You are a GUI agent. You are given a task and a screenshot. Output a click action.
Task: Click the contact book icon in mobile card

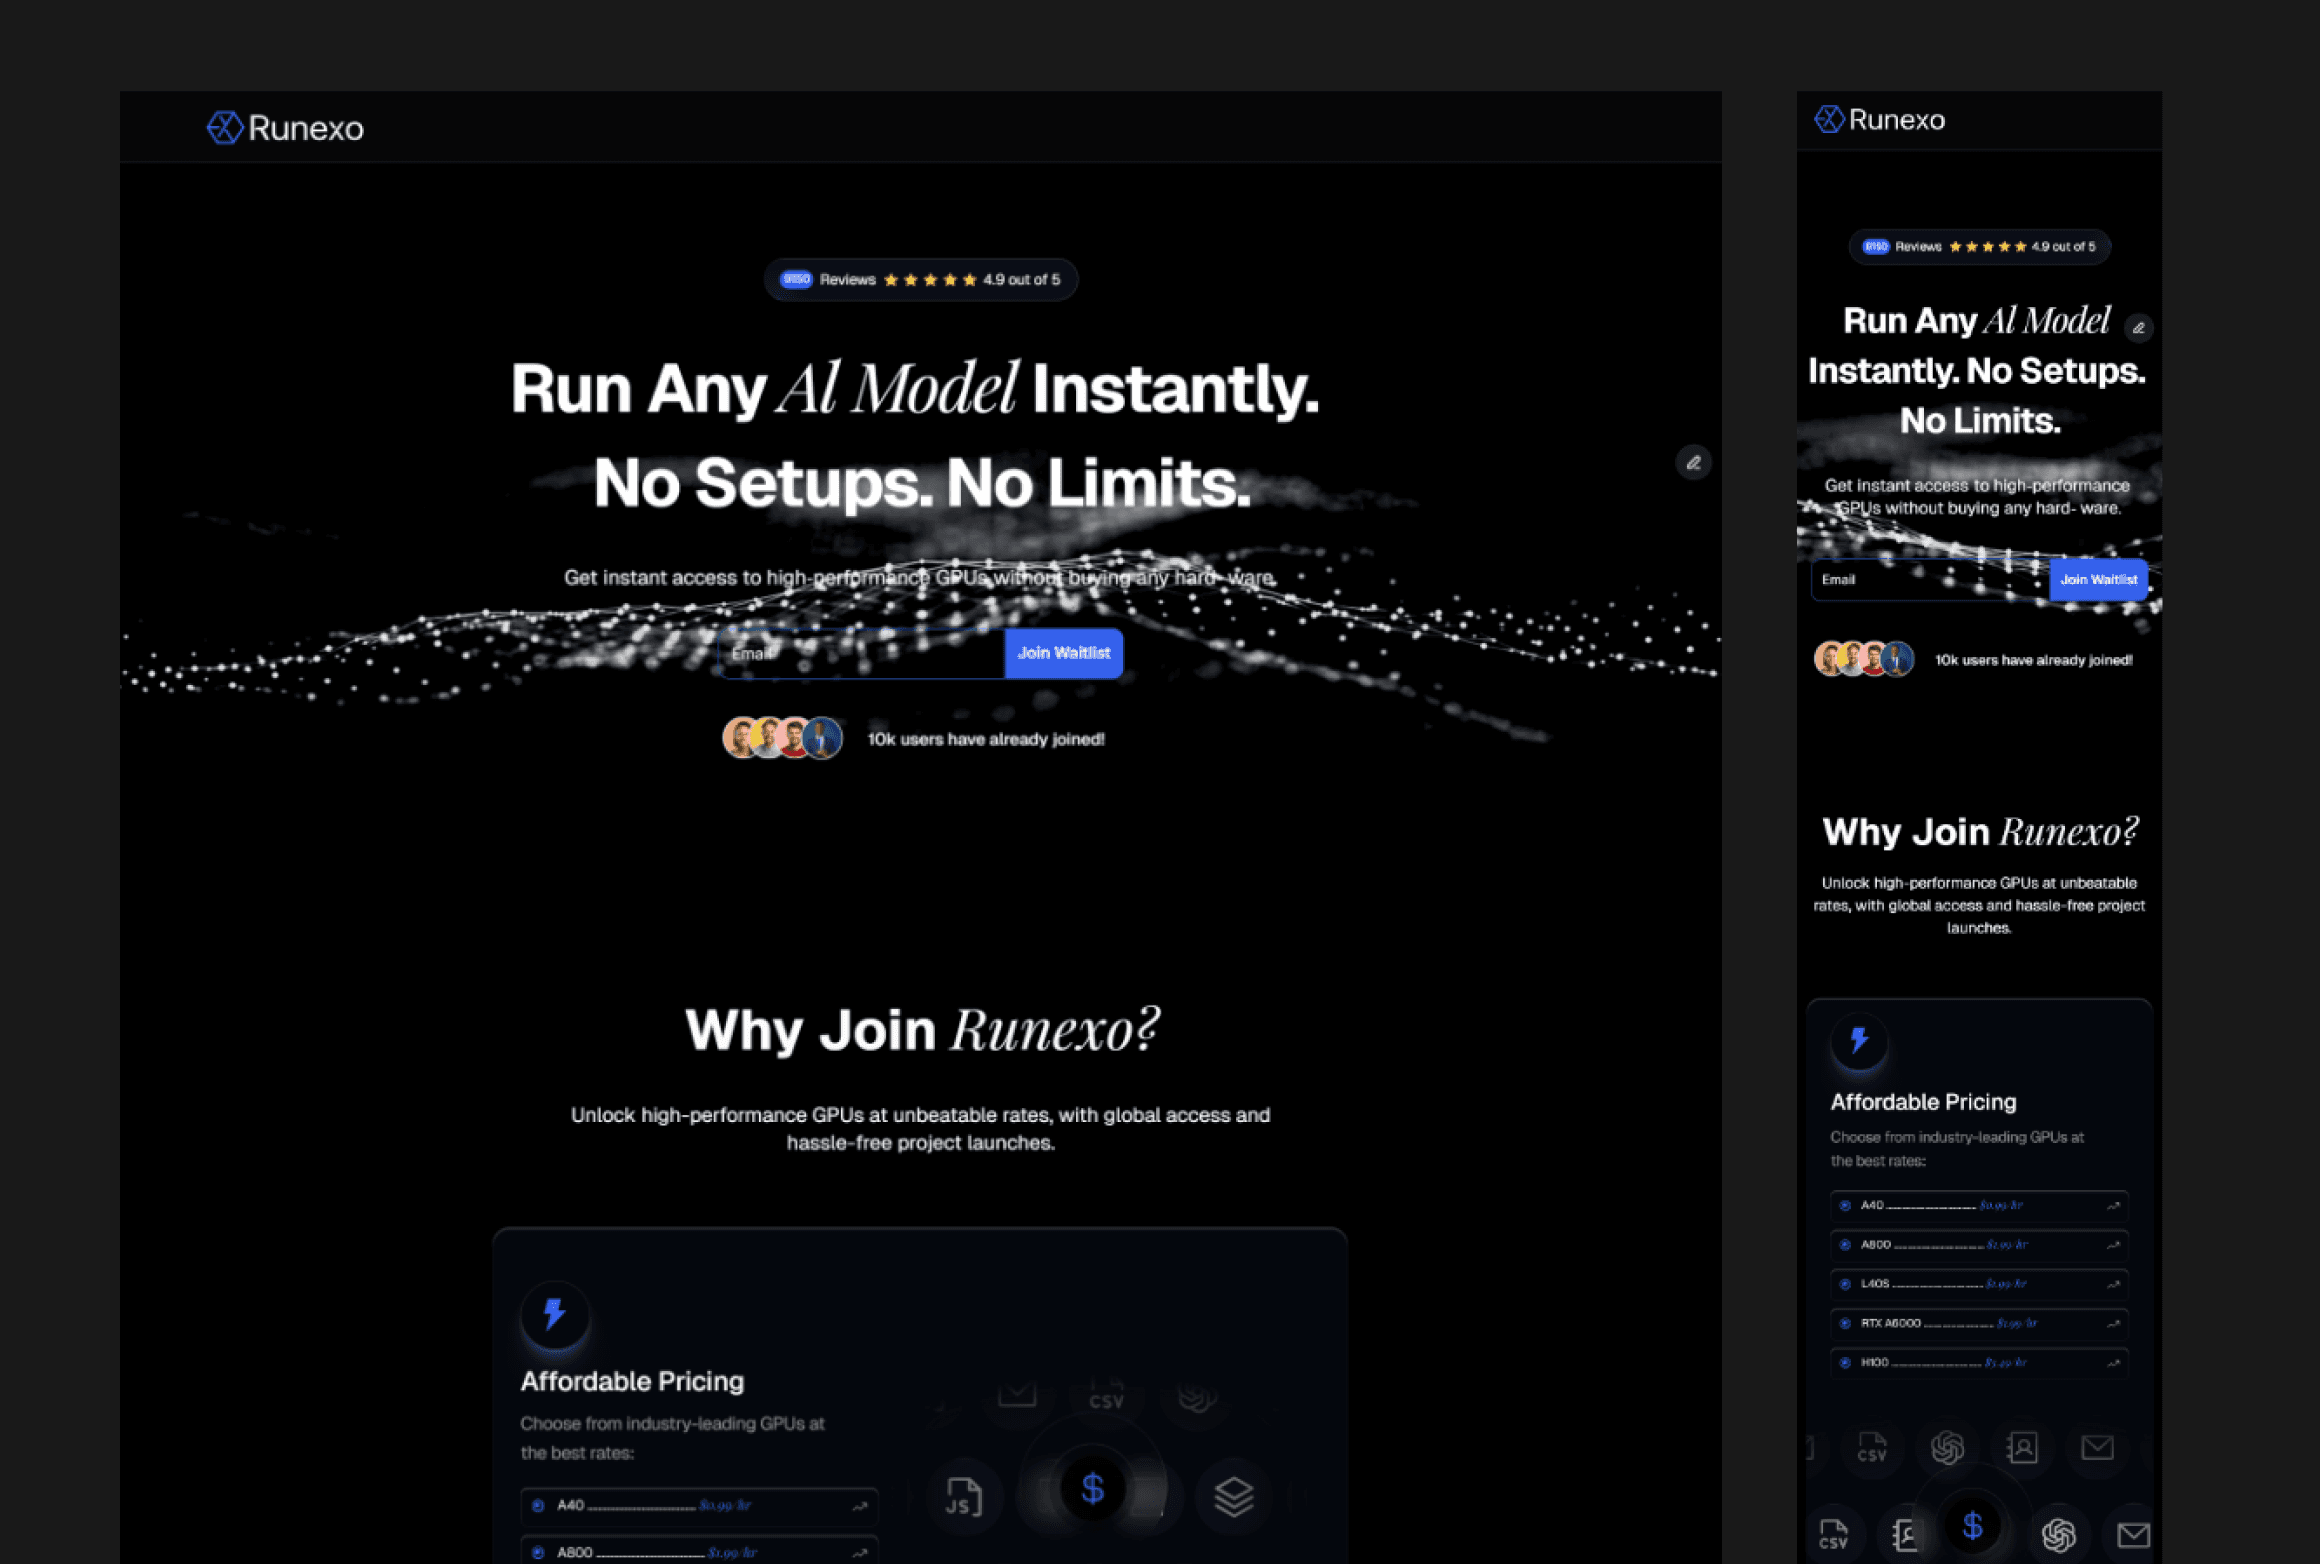2022,1447
